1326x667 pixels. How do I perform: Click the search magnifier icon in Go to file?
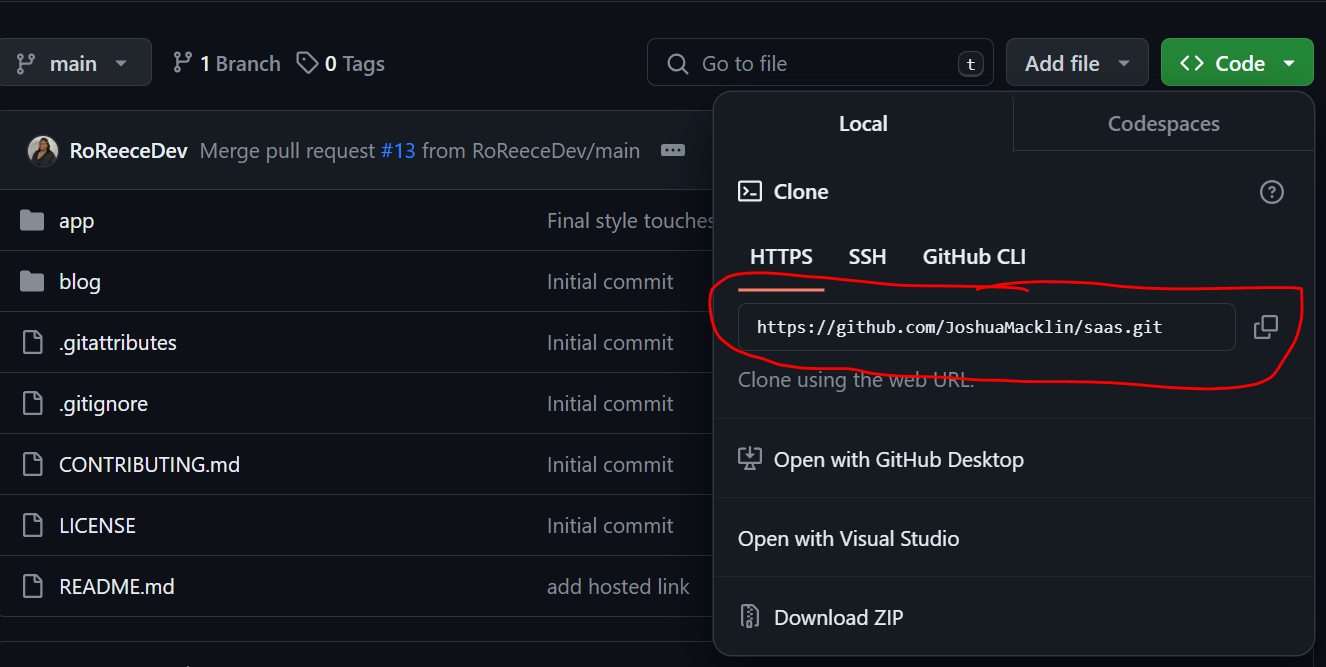(x=678, y=64)
